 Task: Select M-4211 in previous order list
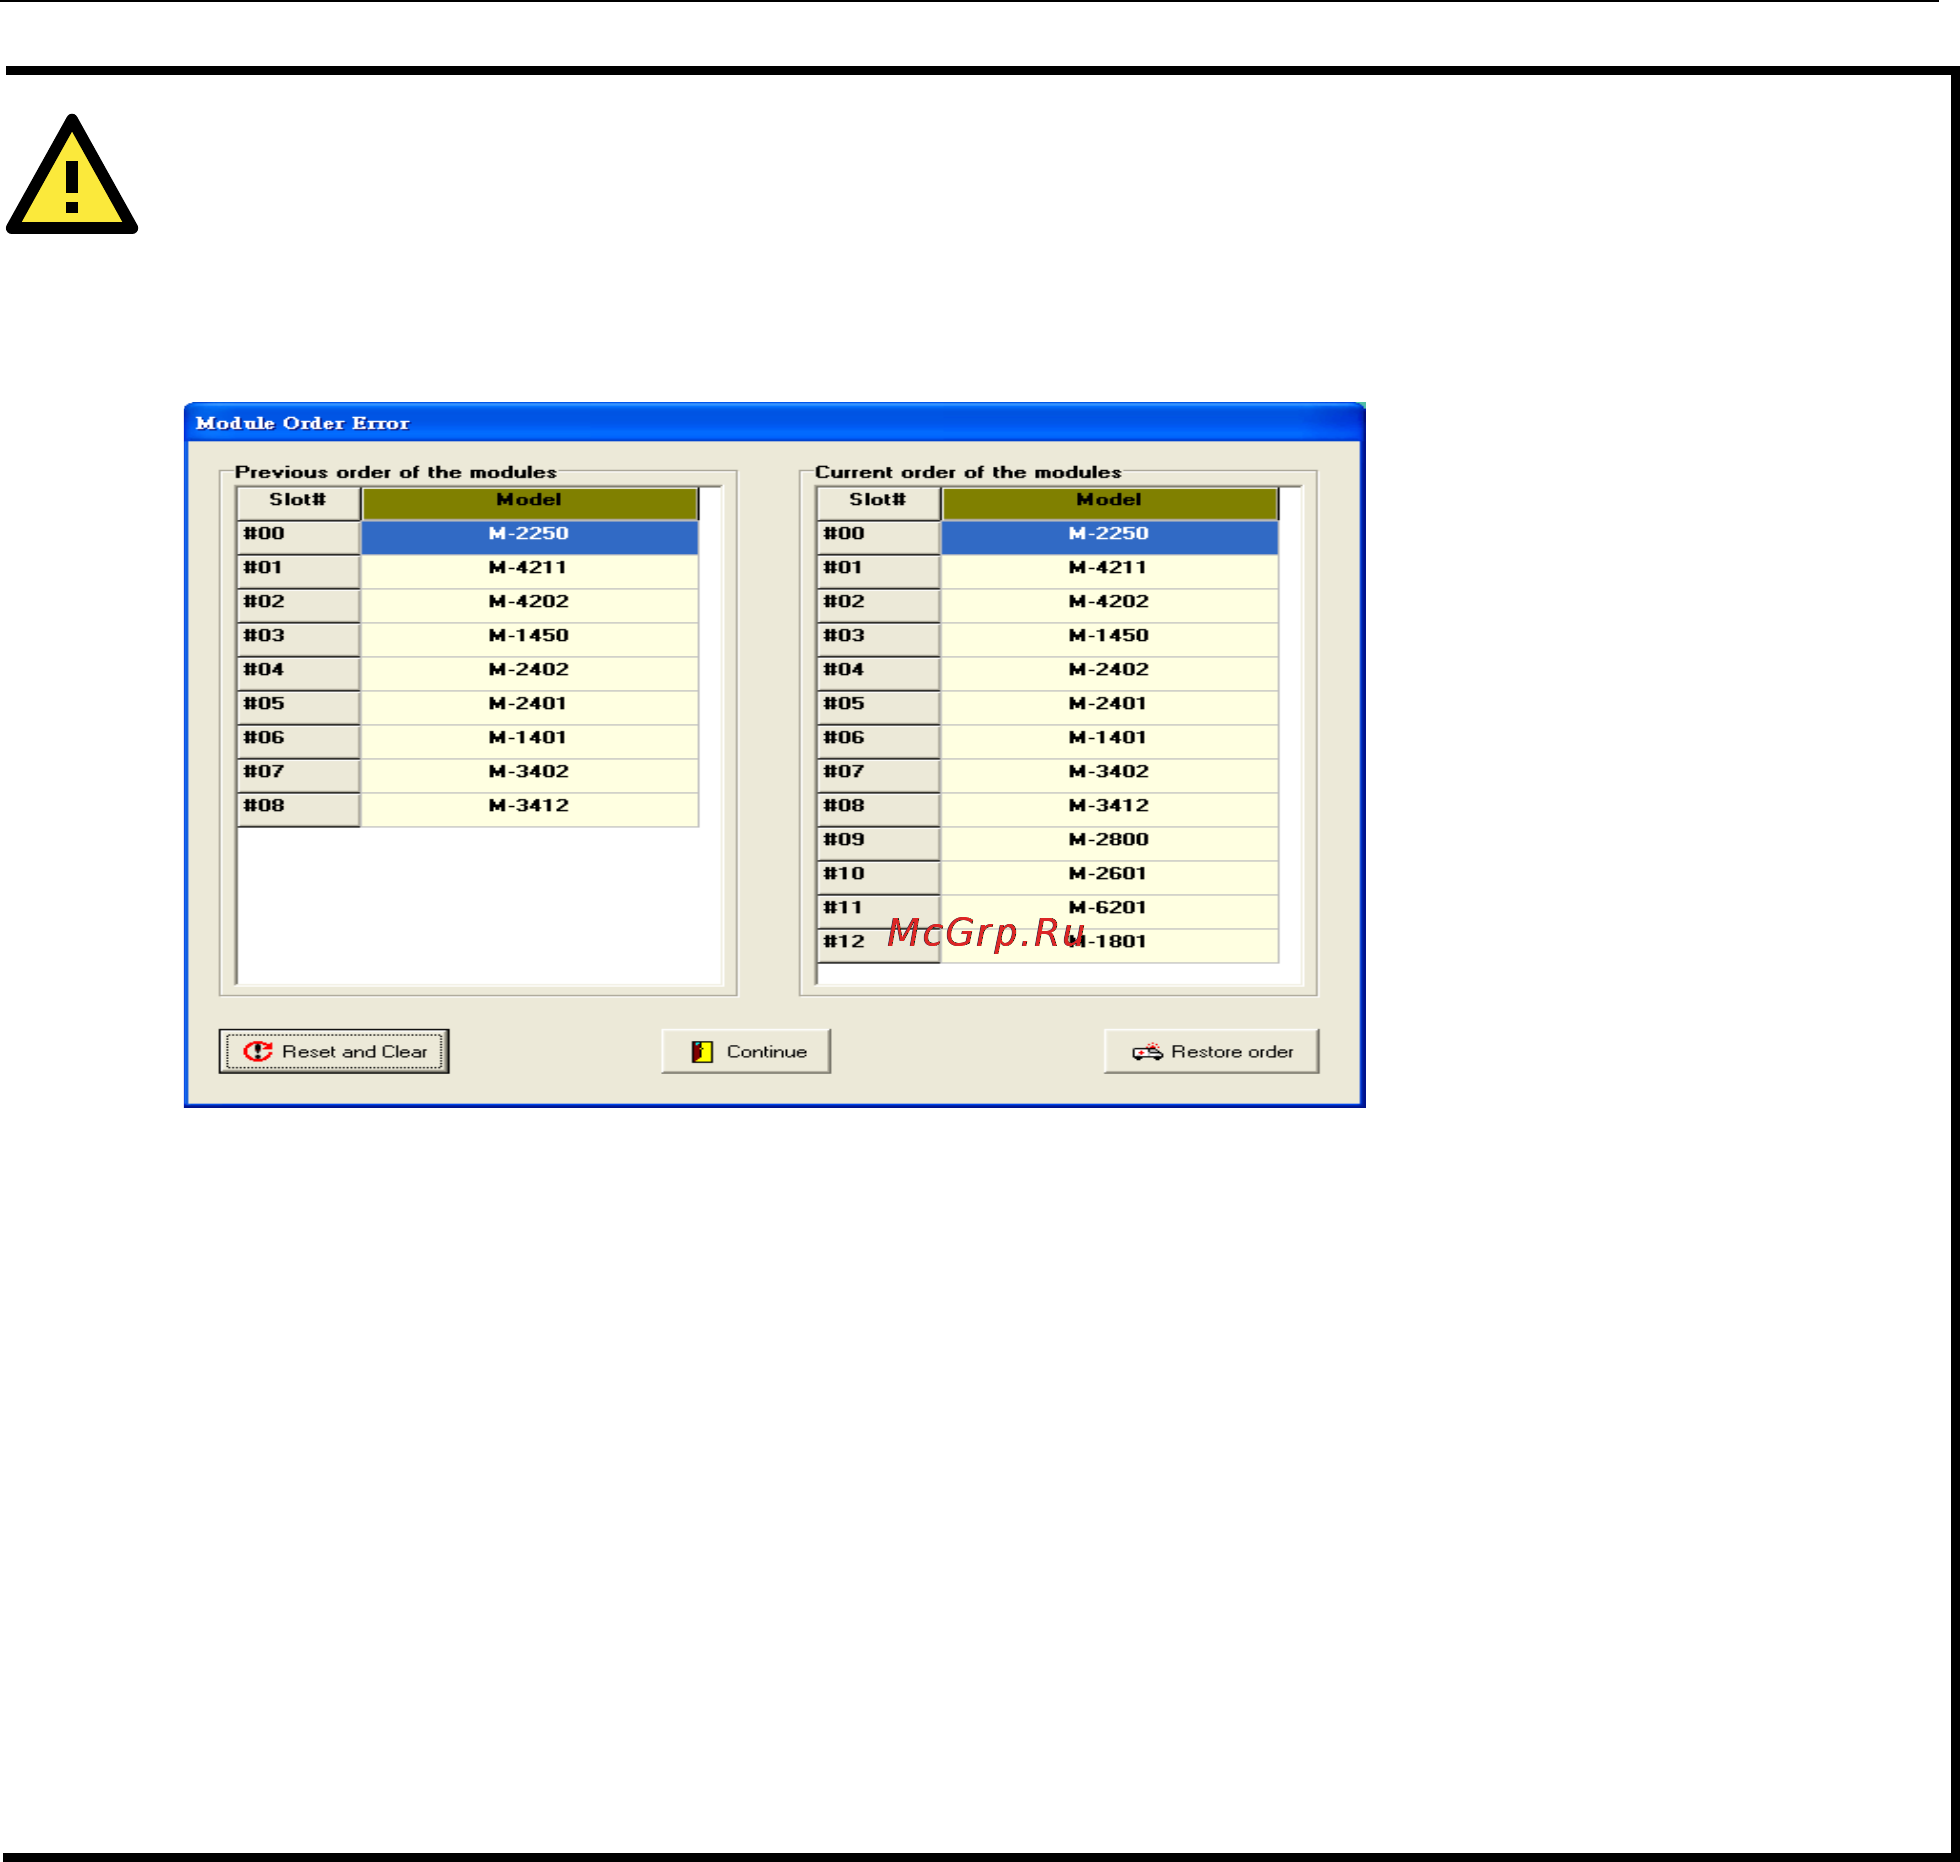(x=529, y=571)
